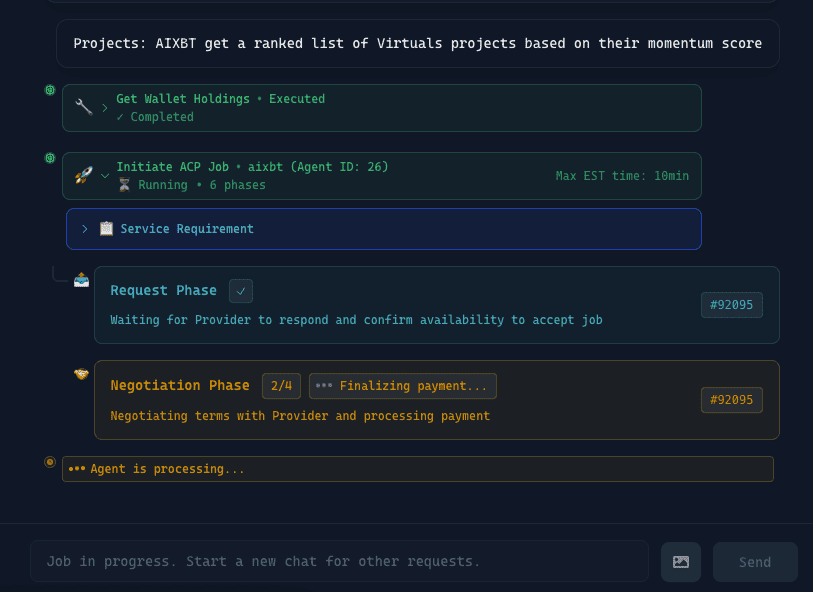Click the Agent is processing status bar

418,469
